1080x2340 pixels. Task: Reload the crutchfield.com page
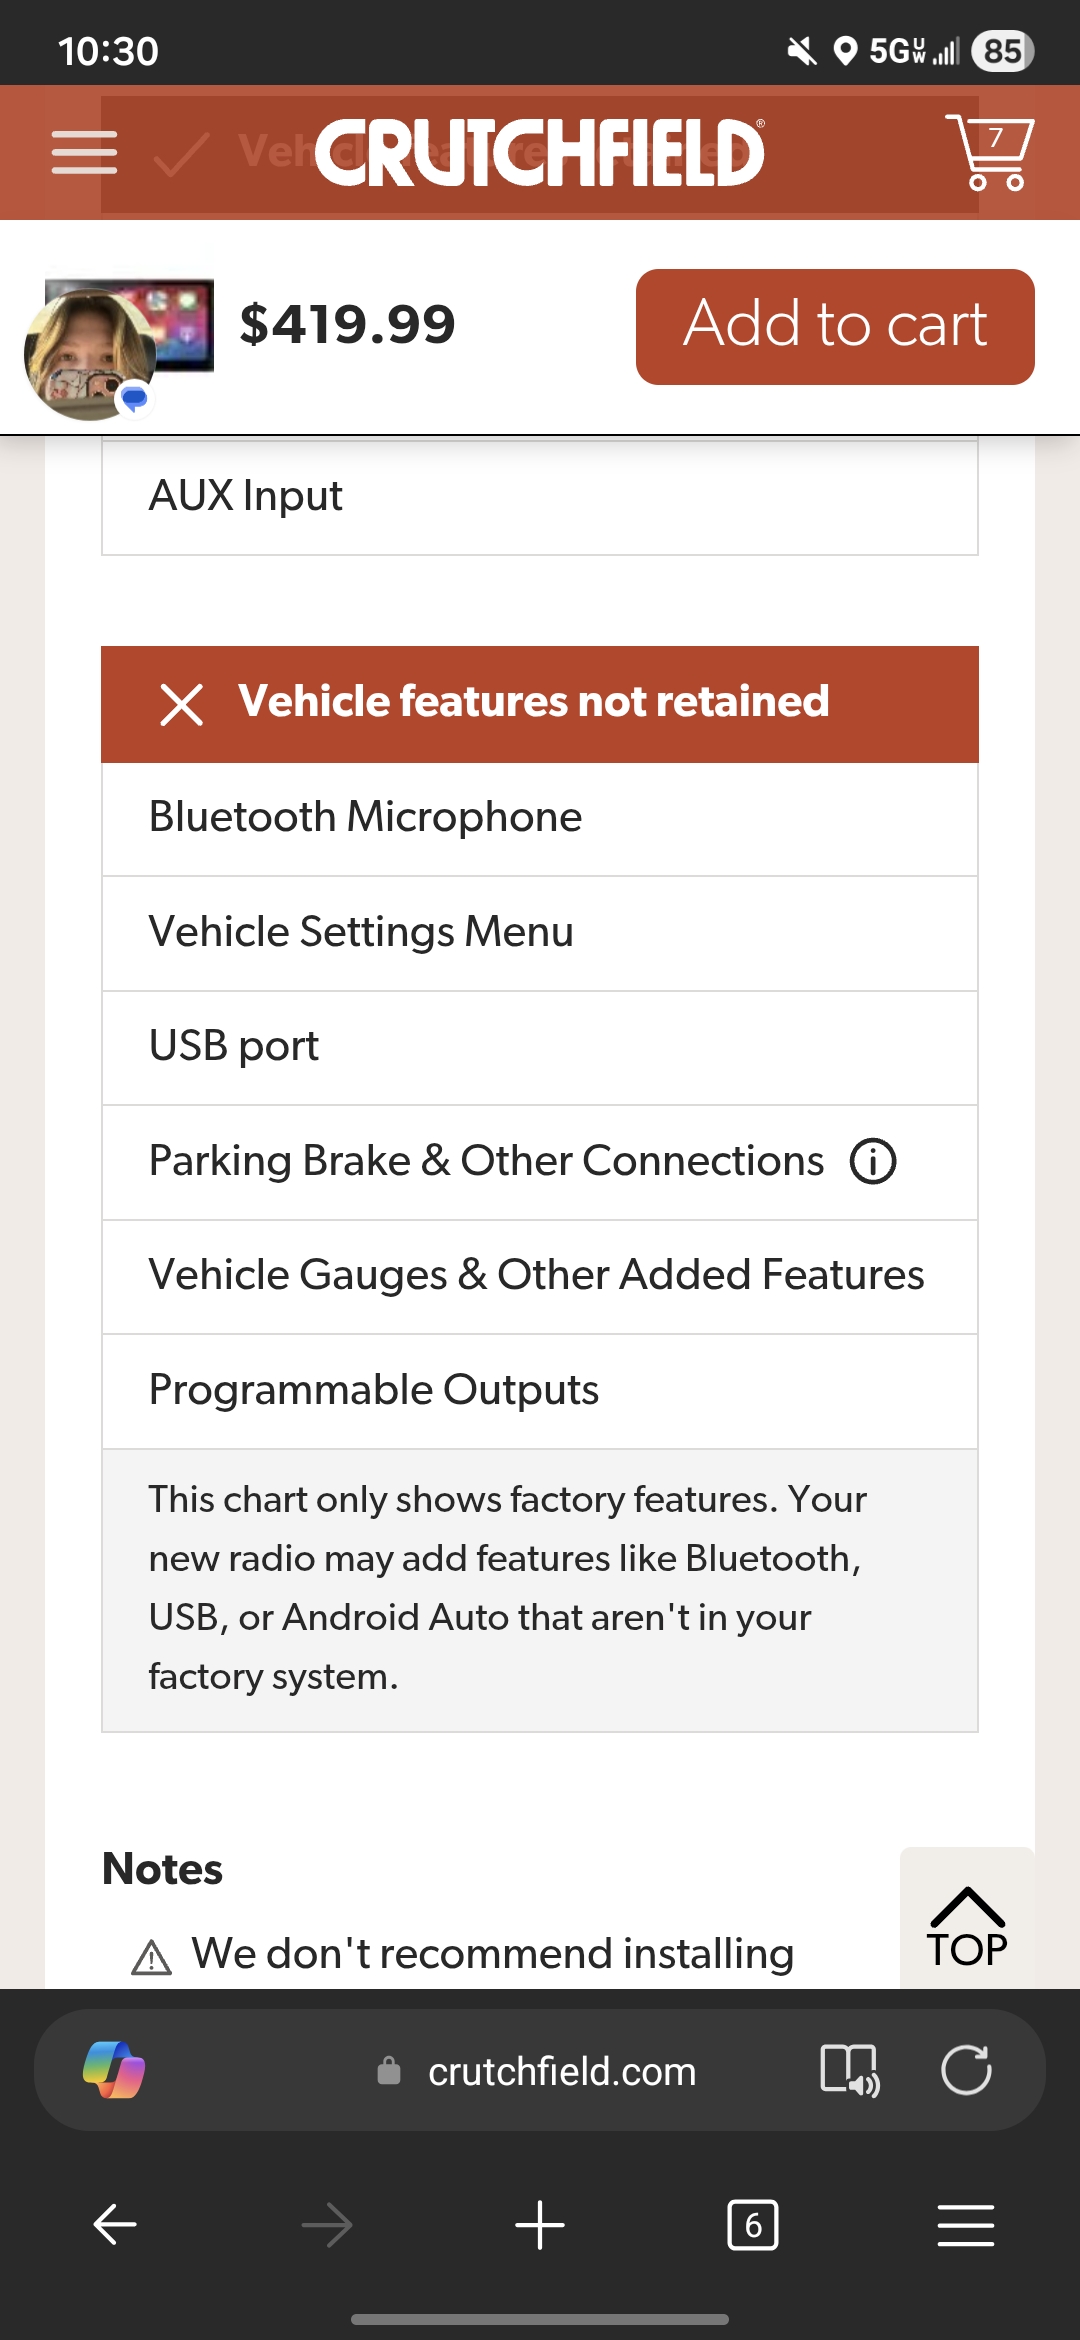966,2070
